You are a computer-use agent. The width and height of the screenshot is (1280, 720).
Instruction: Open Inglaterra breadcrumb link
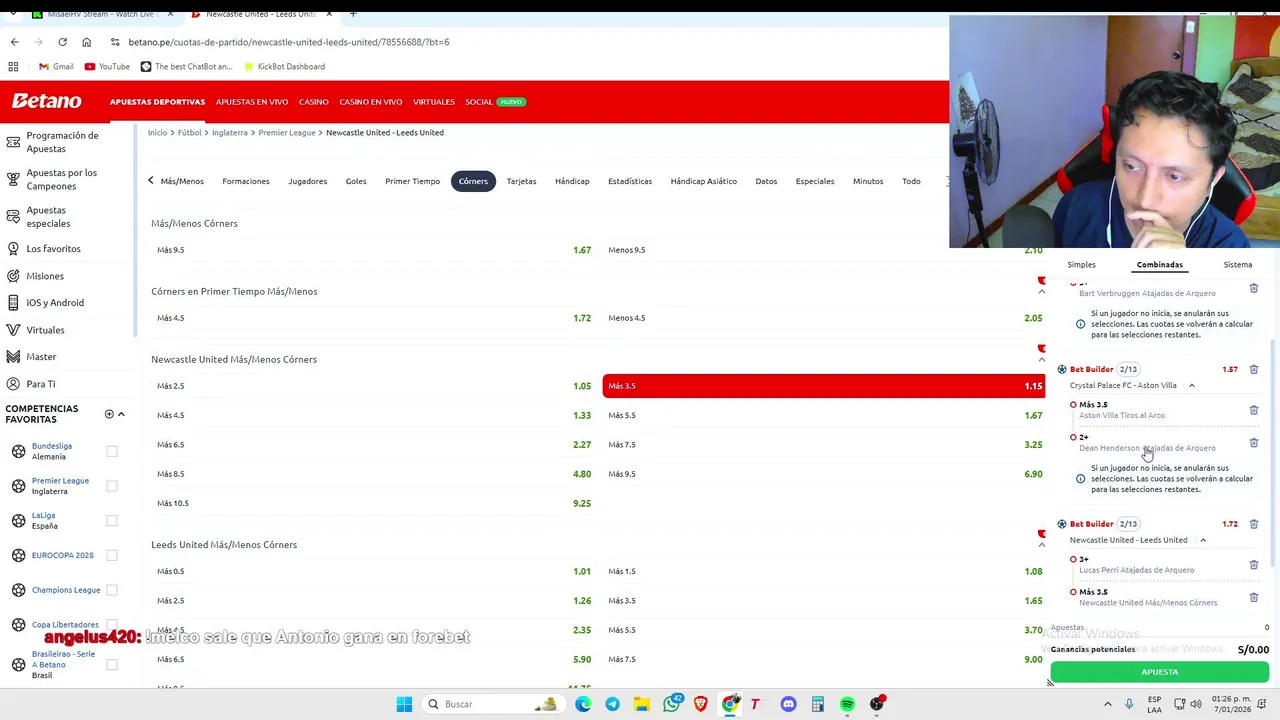click(230, 133)
